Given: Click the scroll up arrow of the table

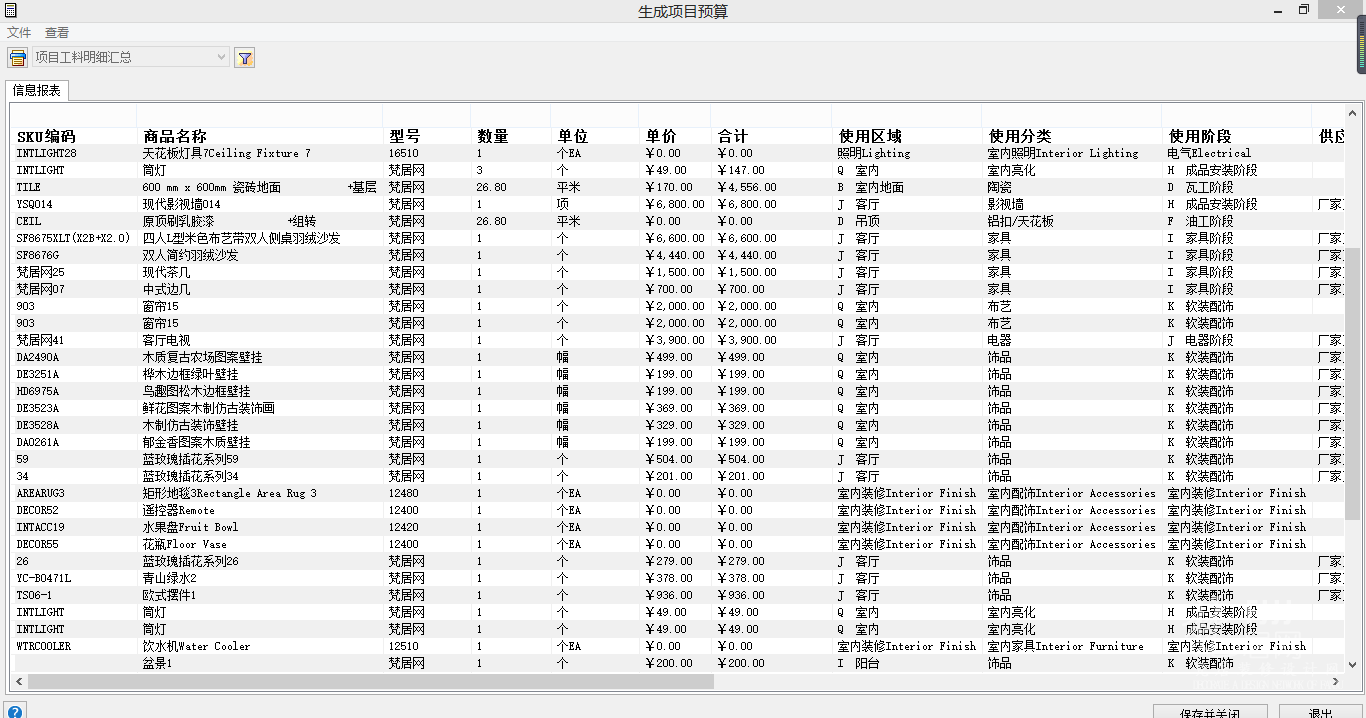Looking at the screenshot, I should (x=1353, y=112).
